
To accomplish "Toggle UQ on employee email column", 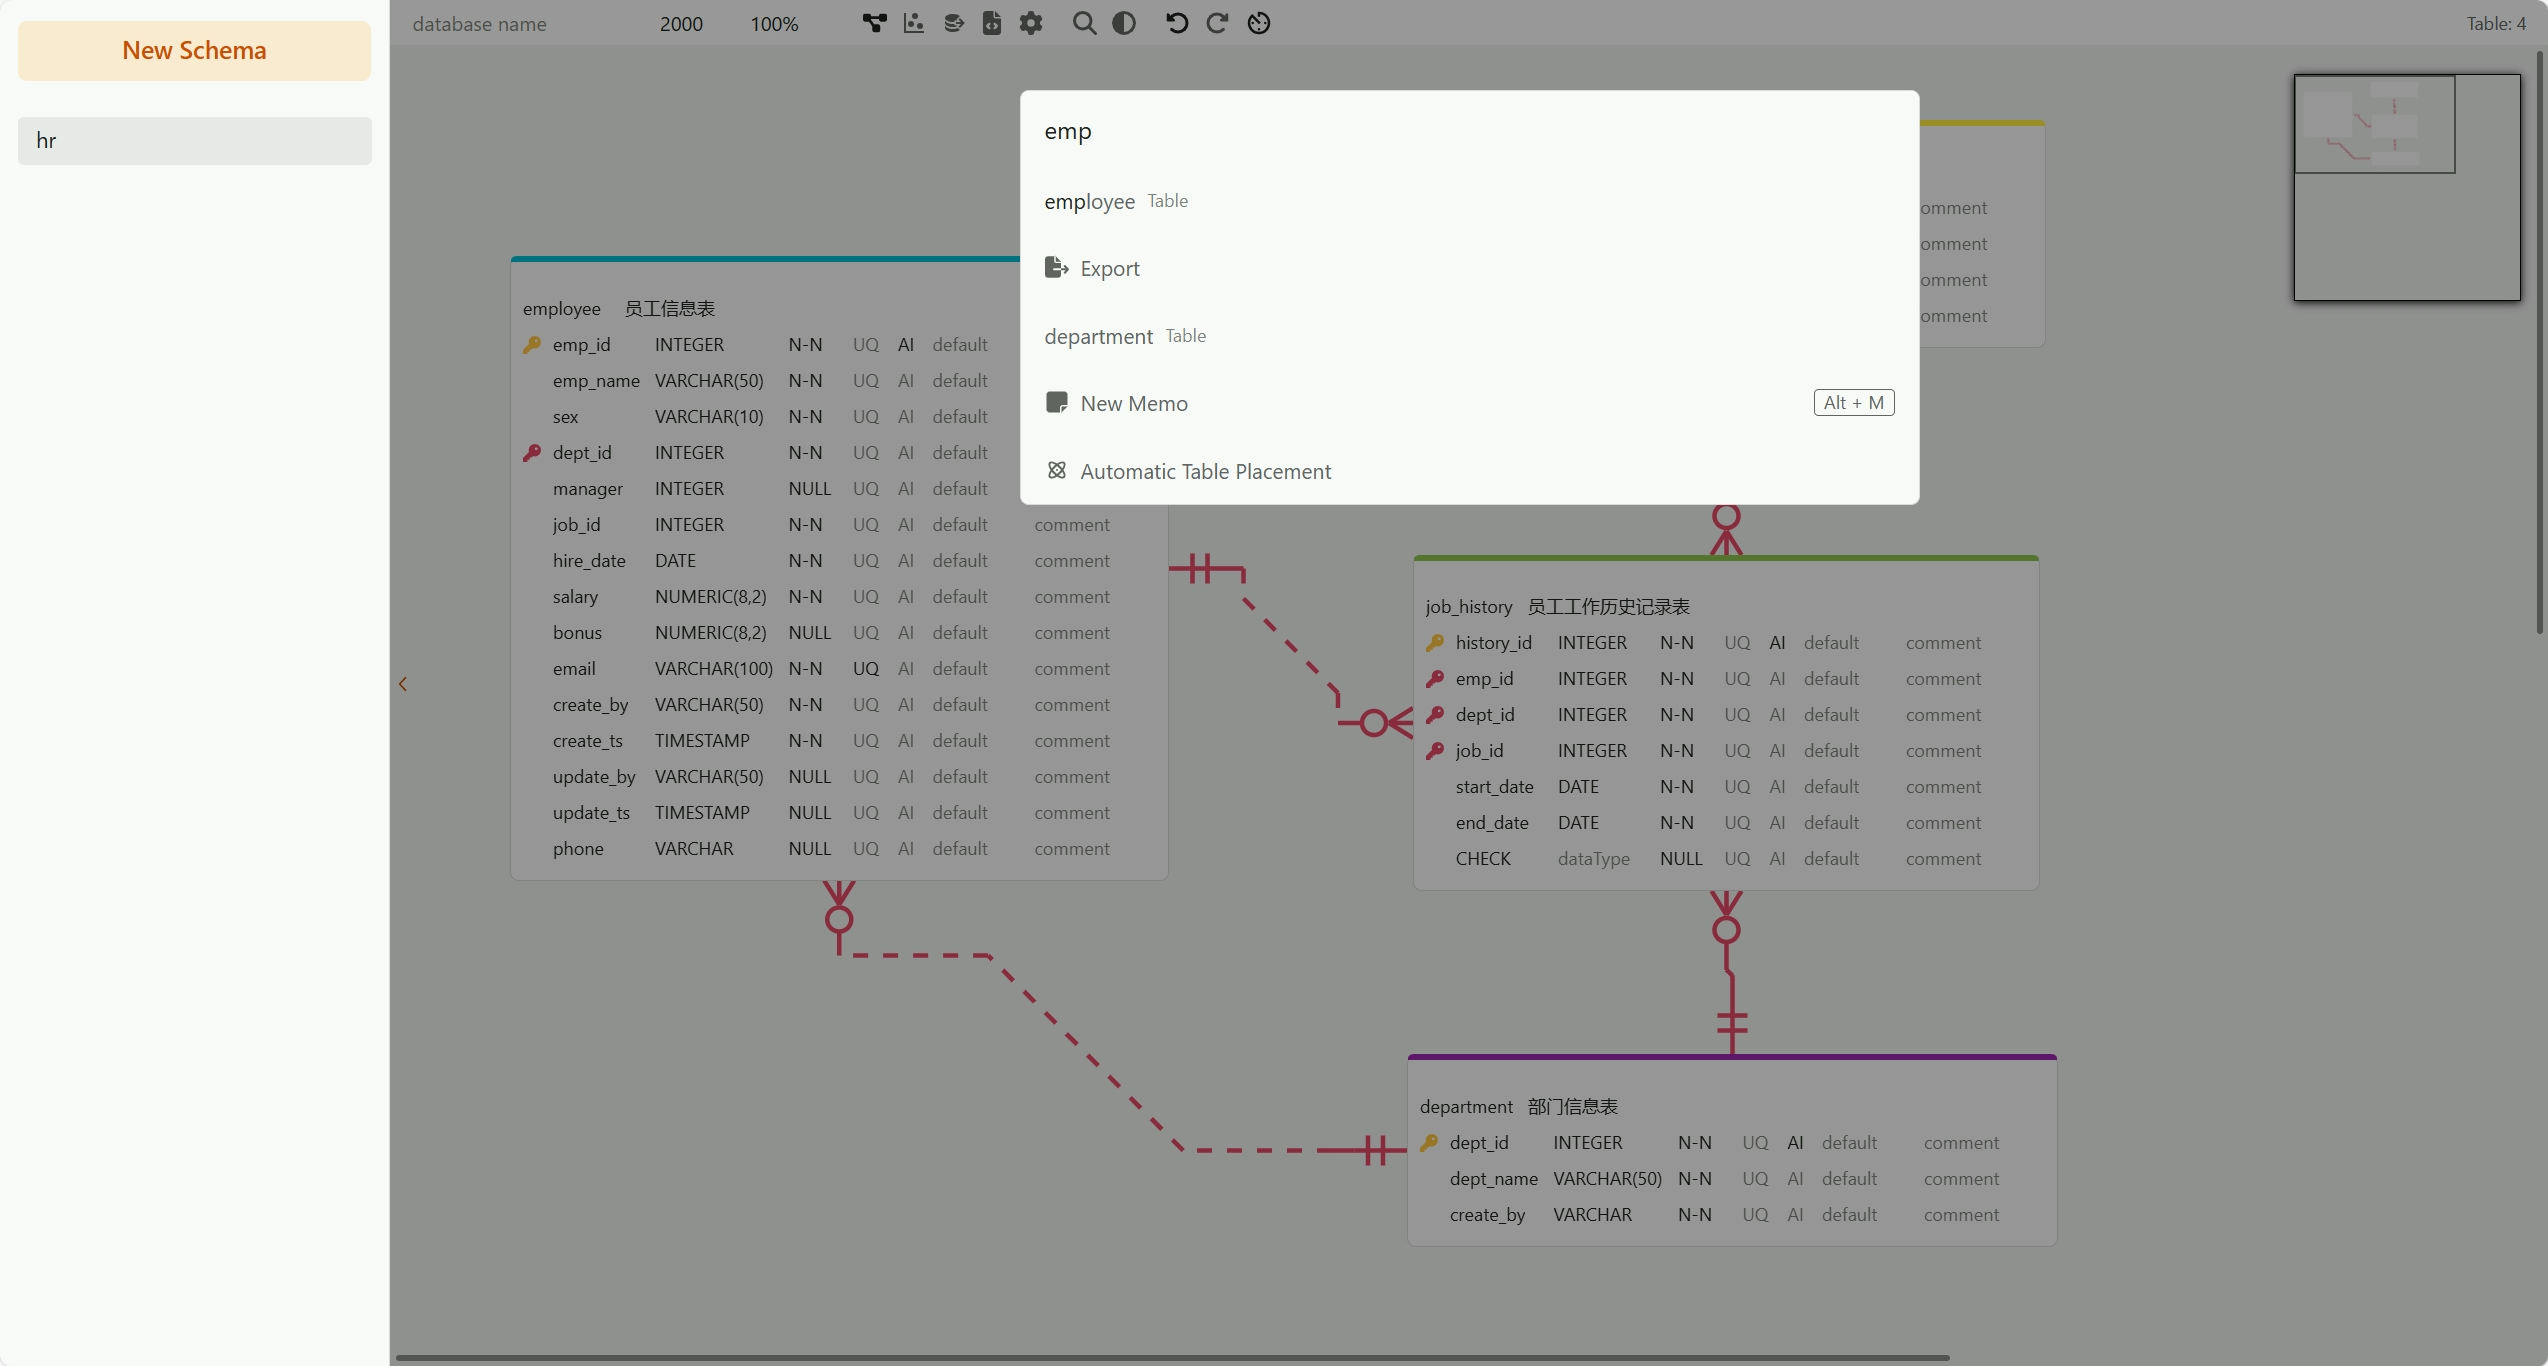I will [x=865, y=669].
